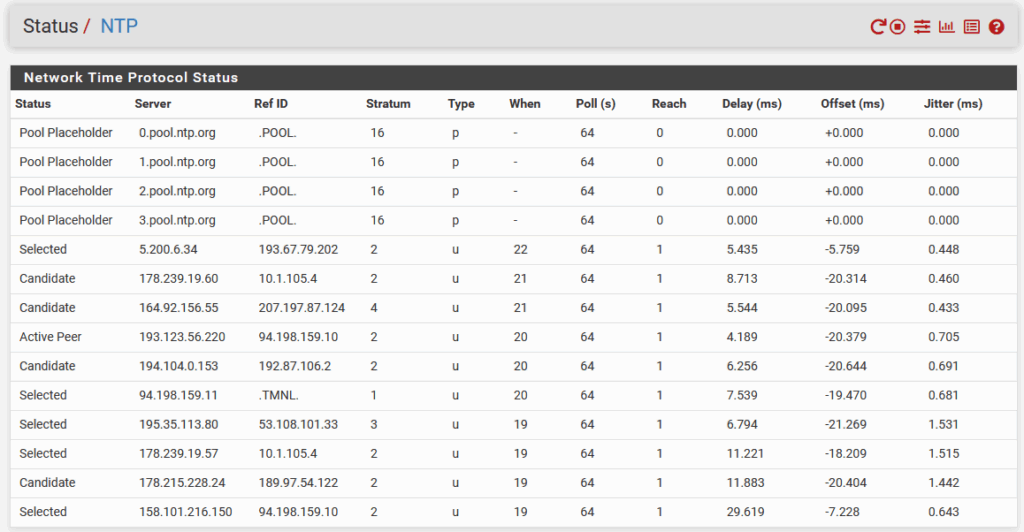Image resolution: width=1024 pixels, height=532 pixels.
Task: Restart the NTP service icon
Action: [x=878, y=27]
